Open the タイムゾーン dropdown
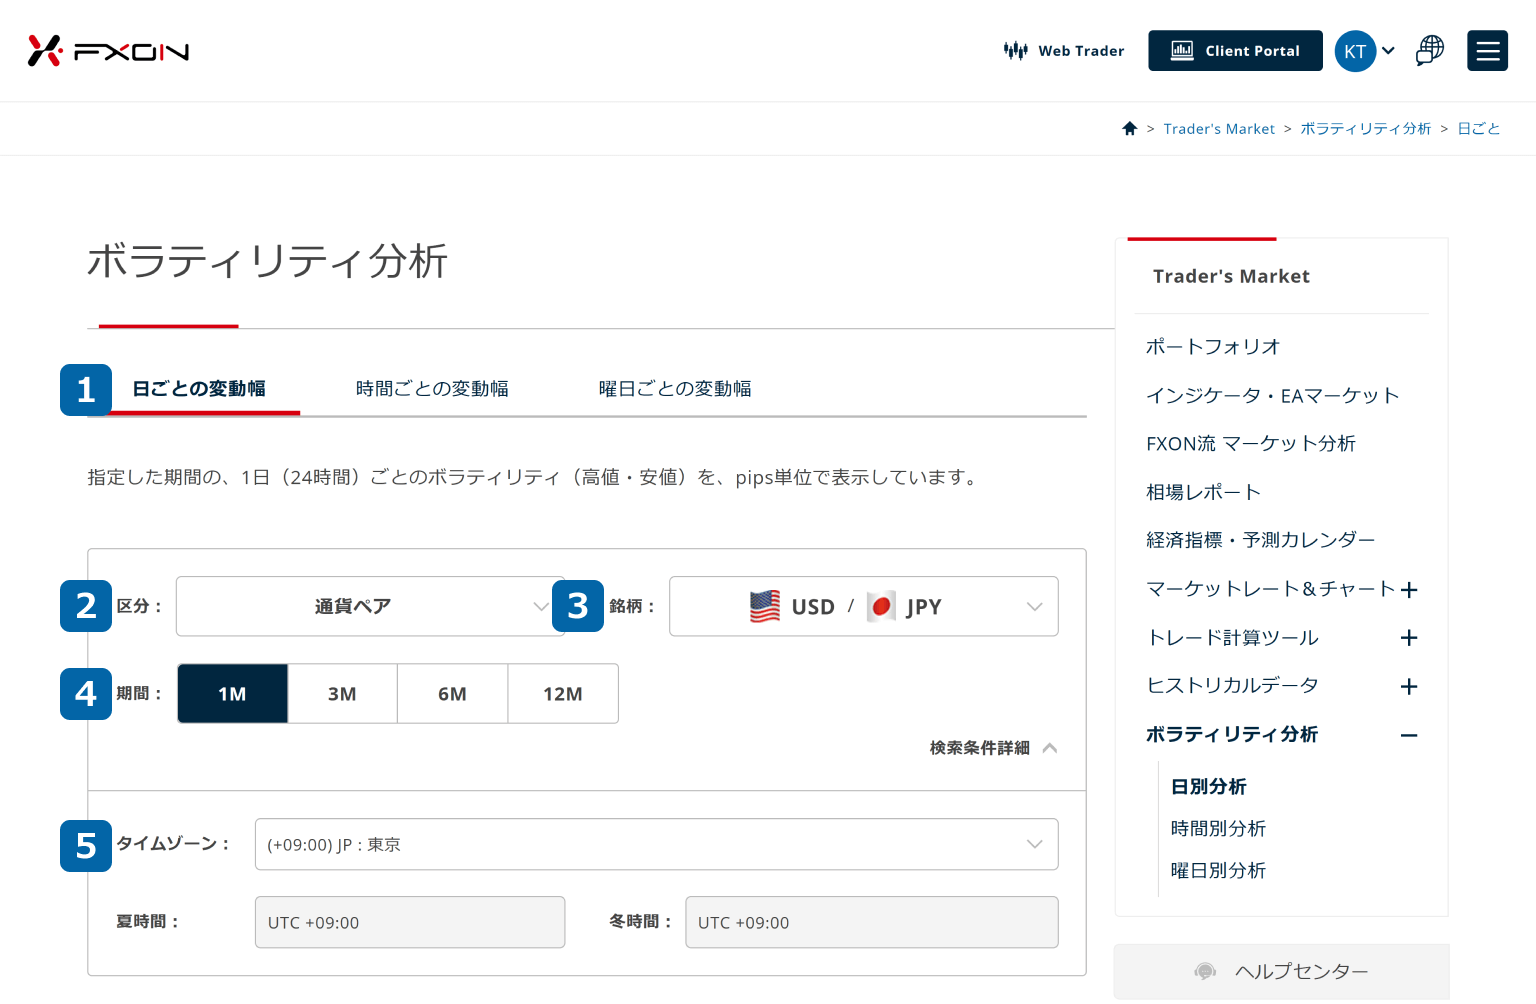The height and width of the screenshot is (1004, 1536). pyautogui.click(x=656, y=844)
